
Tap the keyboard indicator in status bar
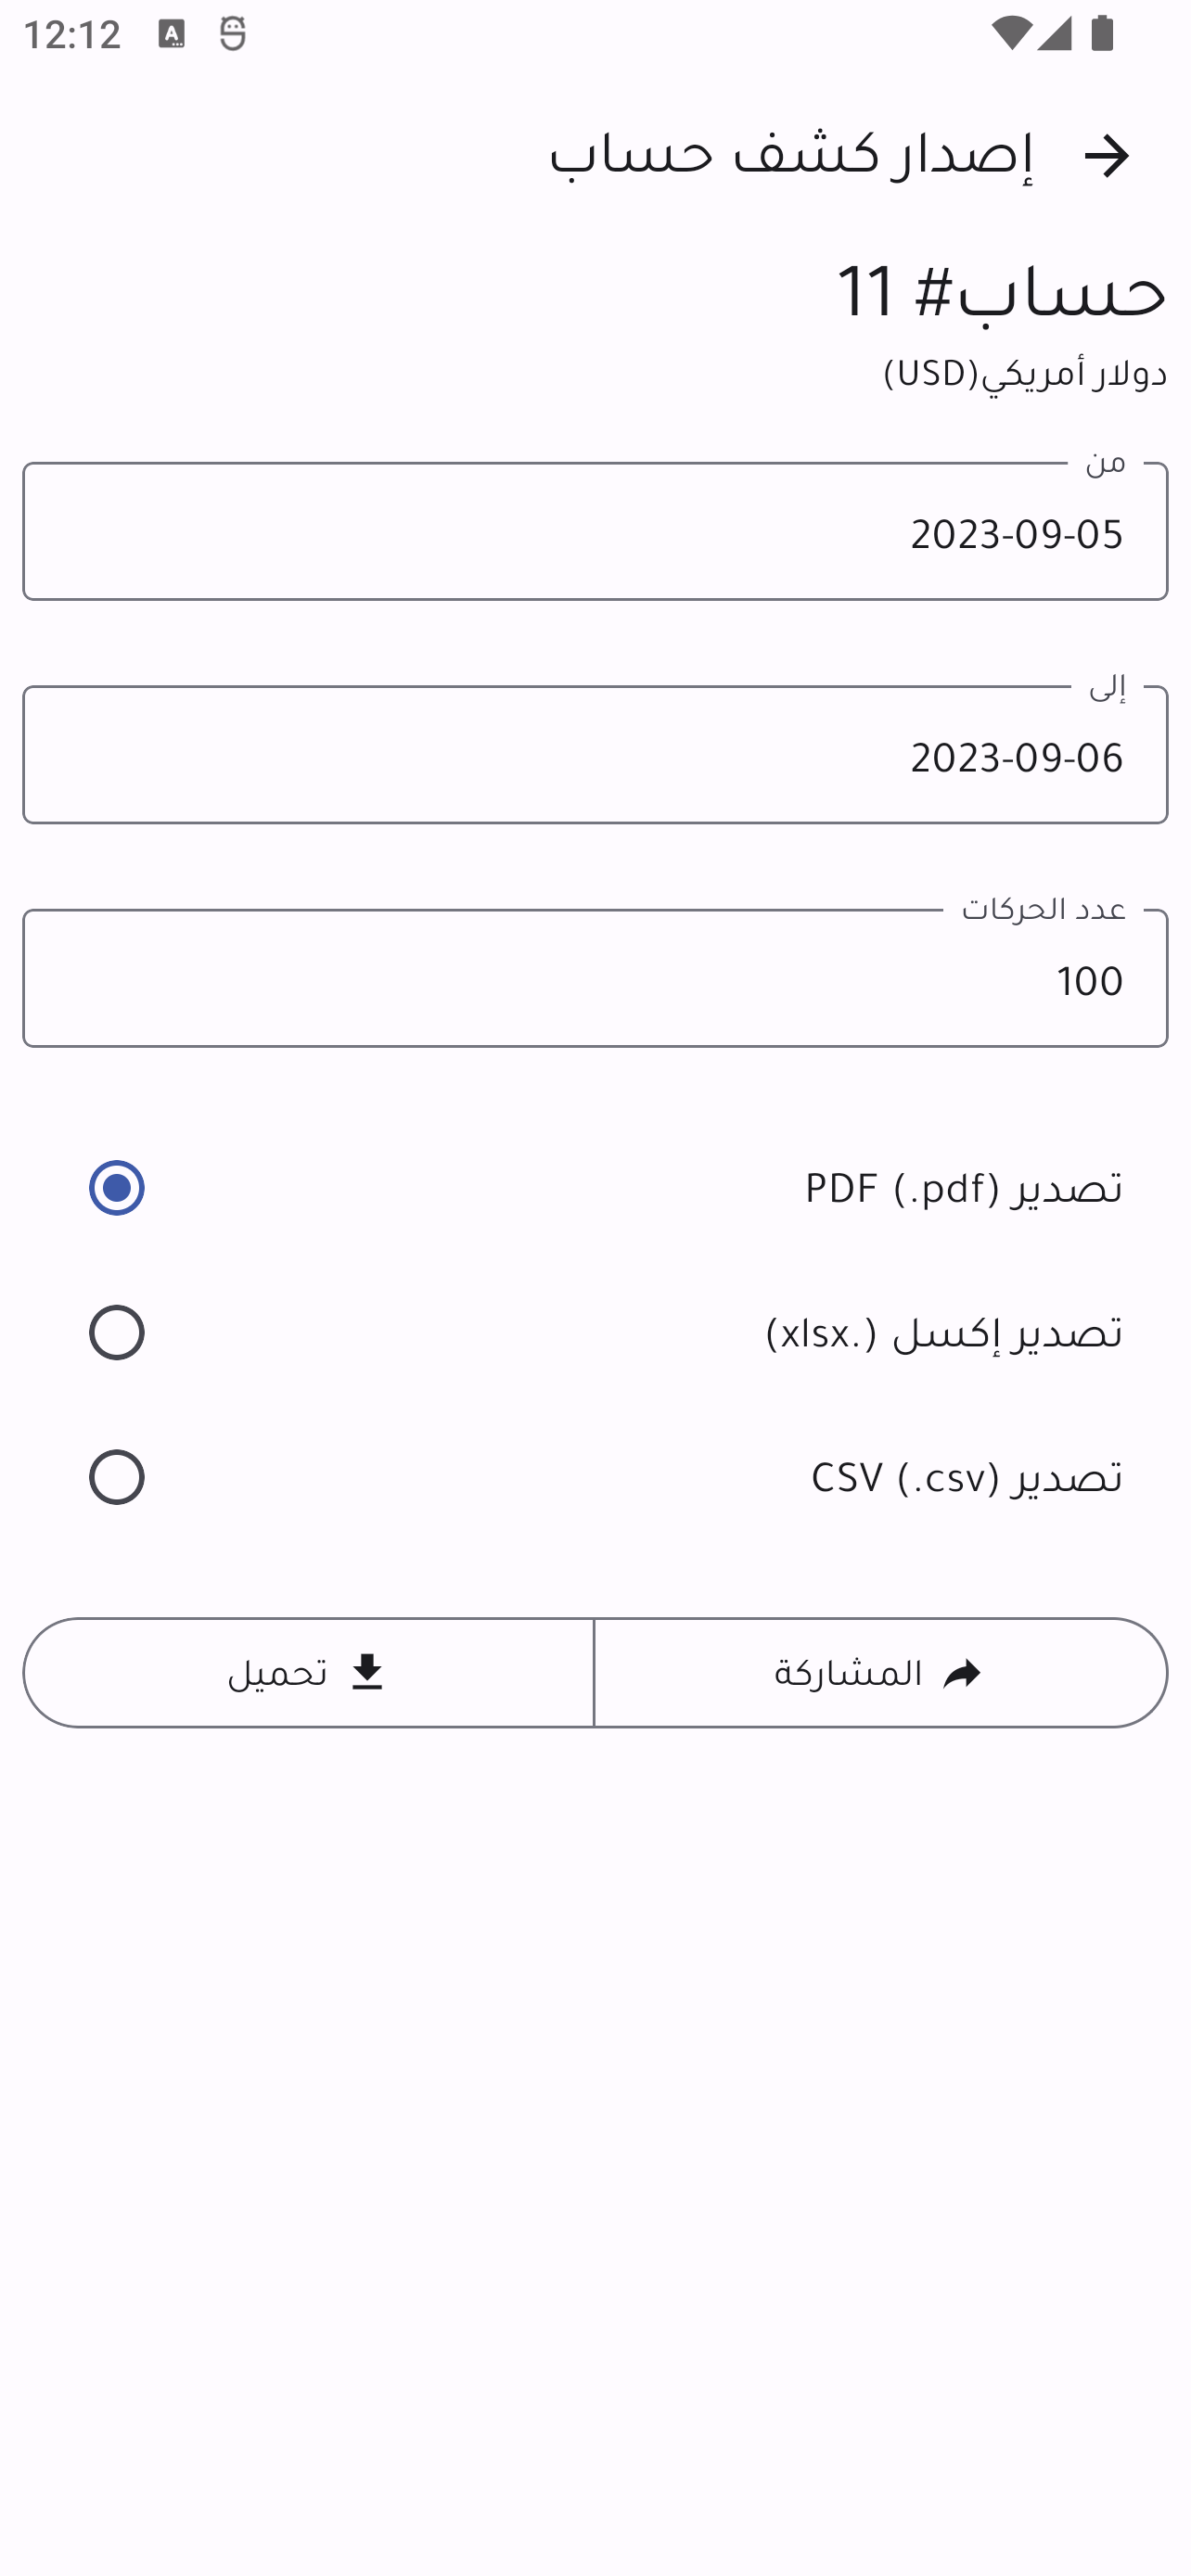[x=171, y=35]
